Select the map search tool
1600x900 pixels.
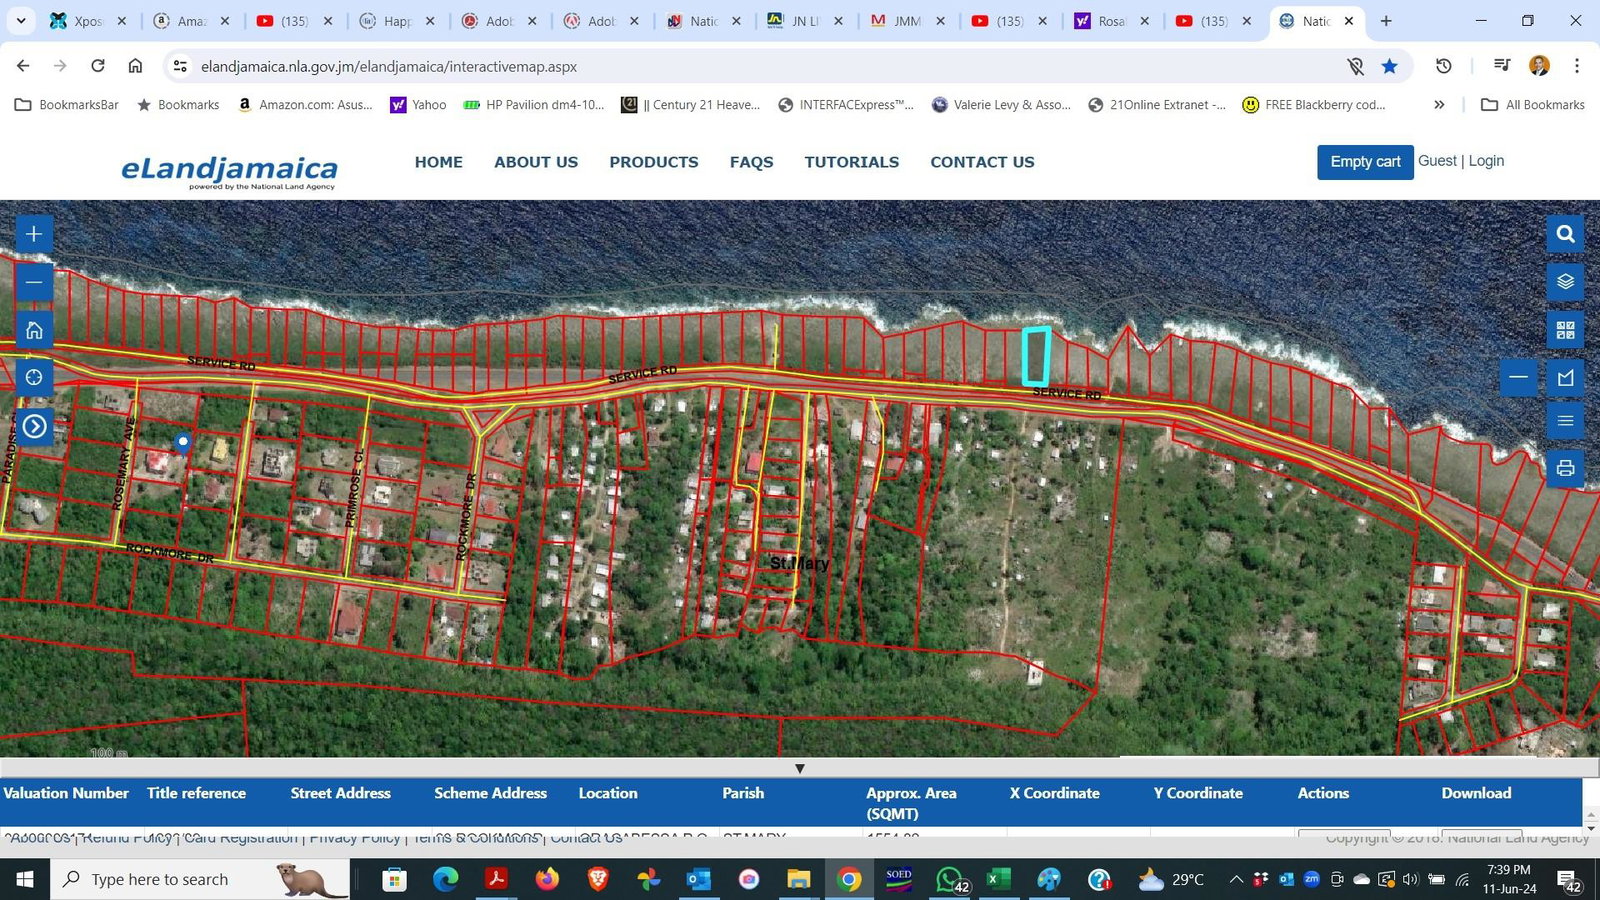pos(1565,234)
